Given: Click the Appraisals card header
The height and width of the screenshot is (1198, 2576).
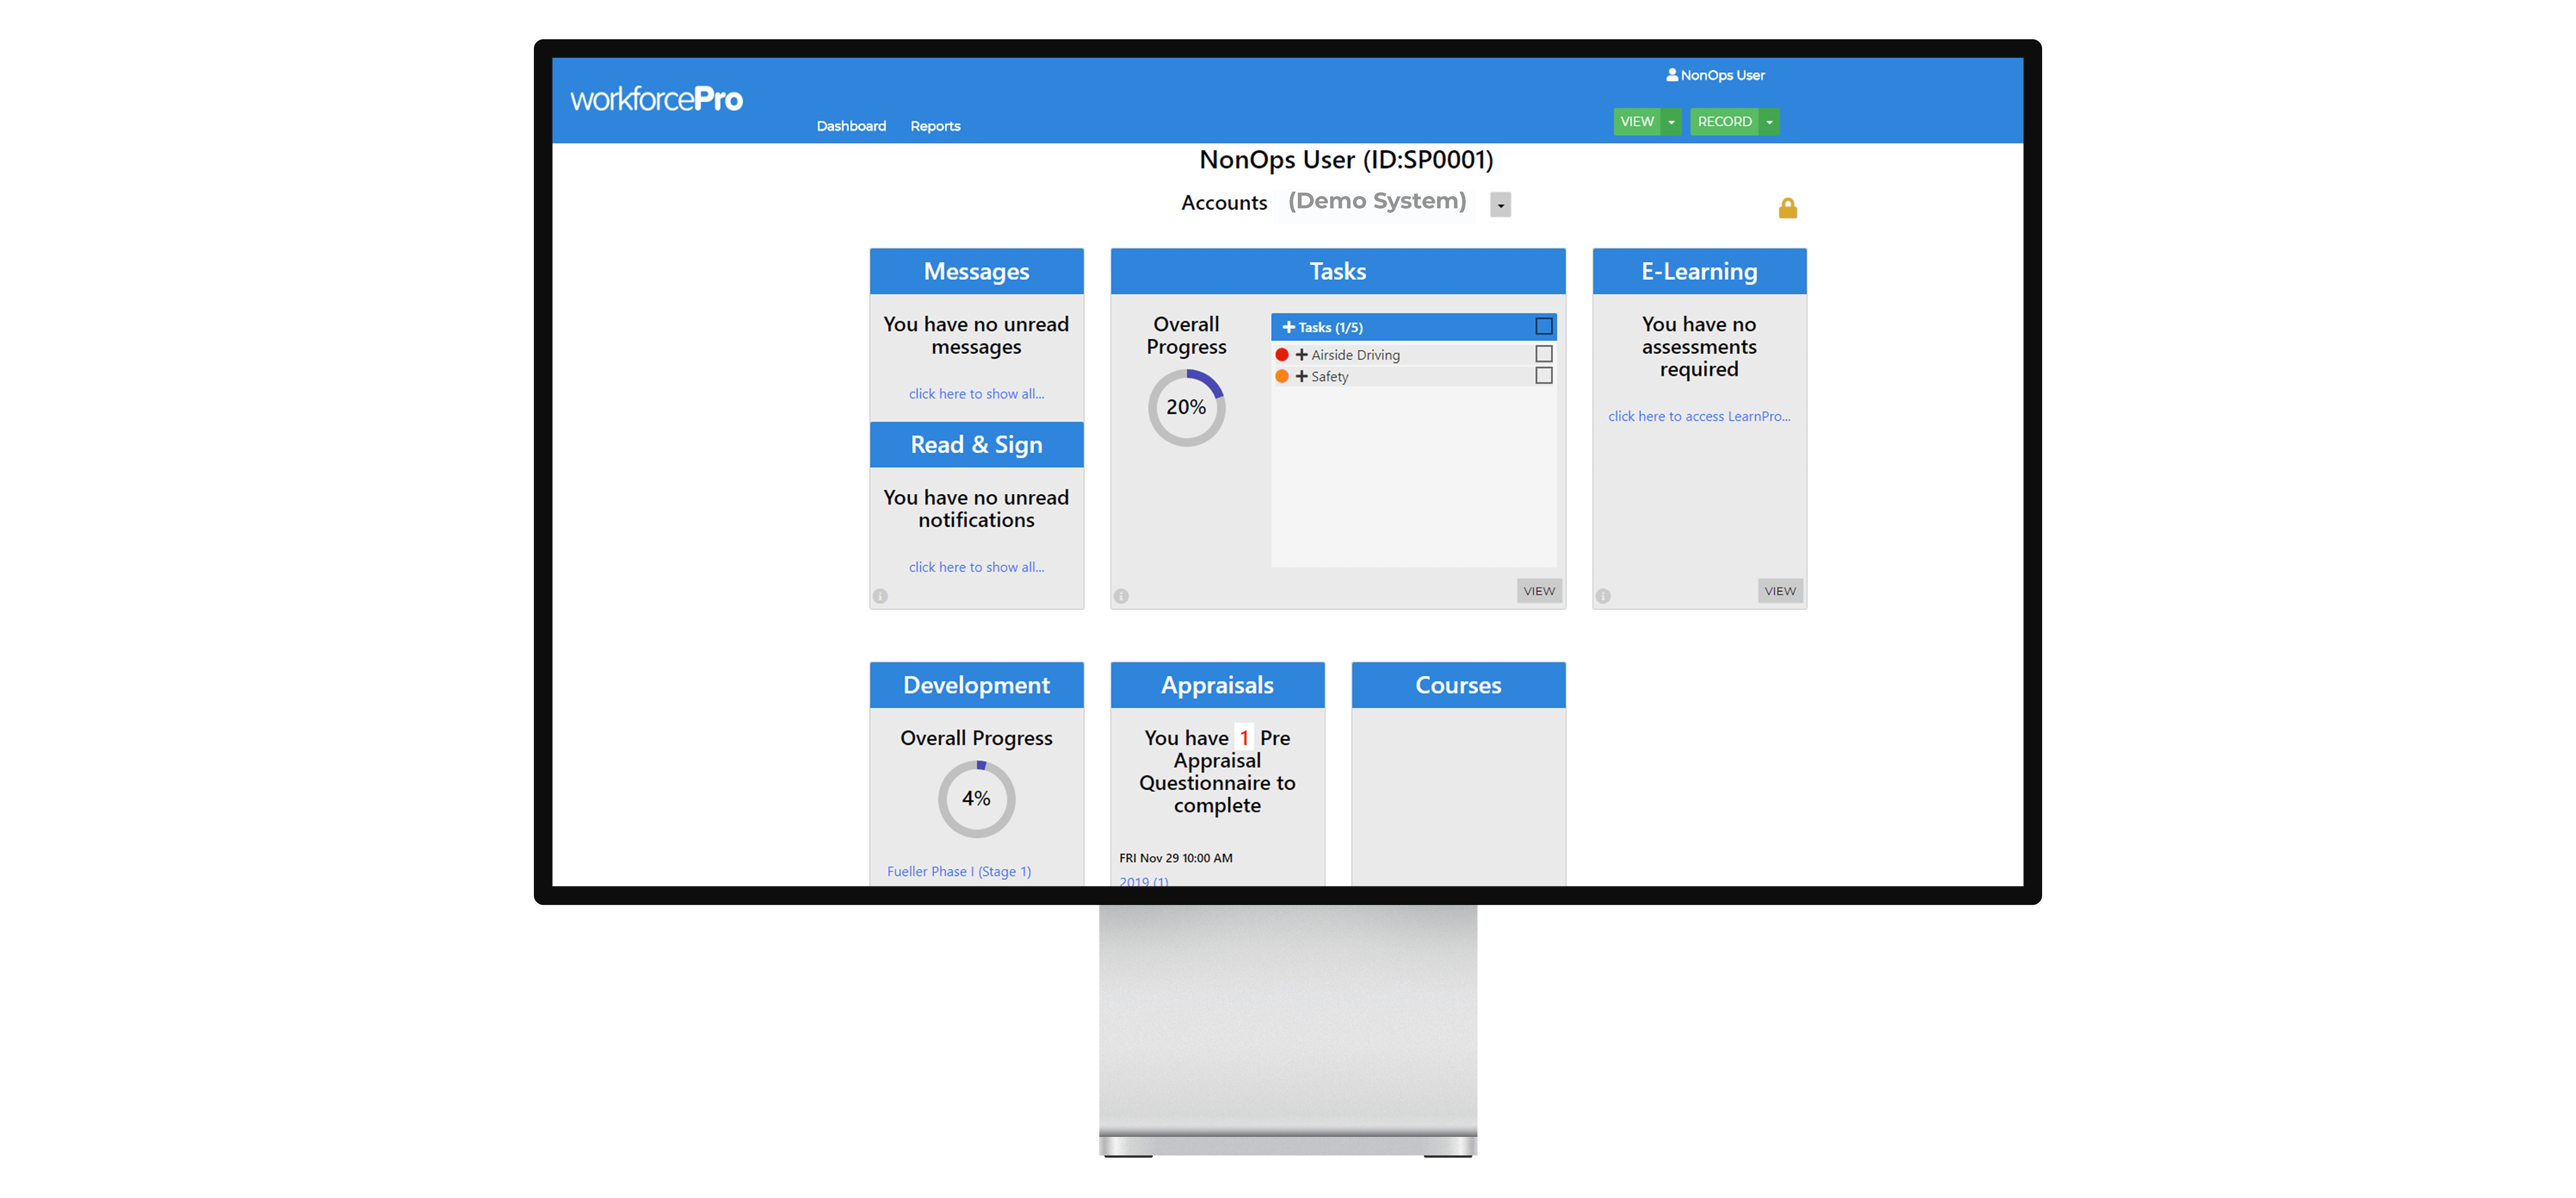Looking at the screenshot, I should [1217, 685].
